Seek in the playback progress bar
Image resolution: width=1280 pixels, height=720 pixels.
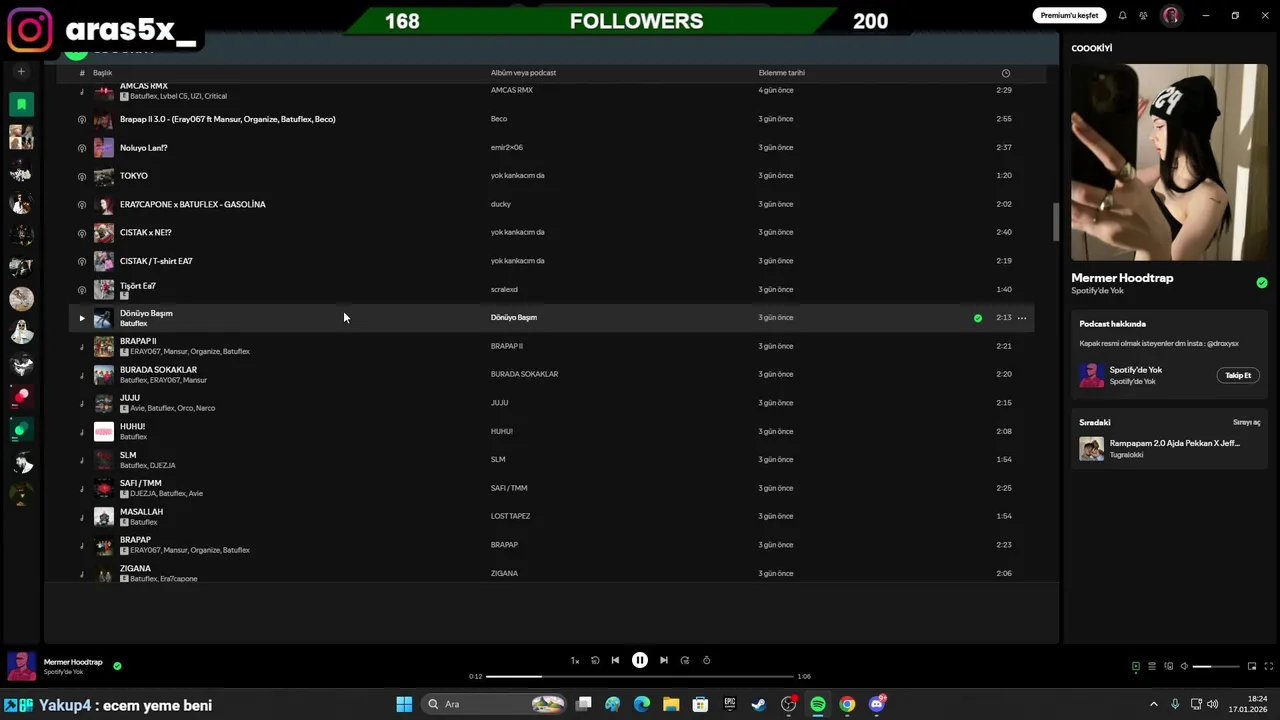pyautogui.click(x=640, y=676)
